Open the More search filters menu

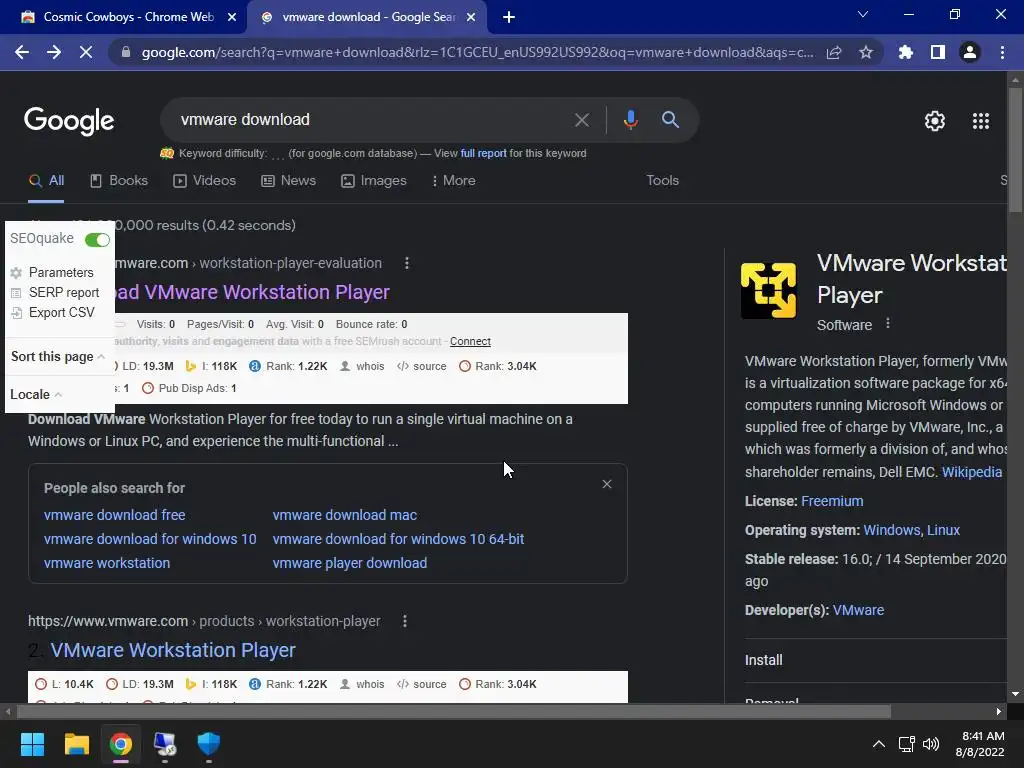click(453, 181)
